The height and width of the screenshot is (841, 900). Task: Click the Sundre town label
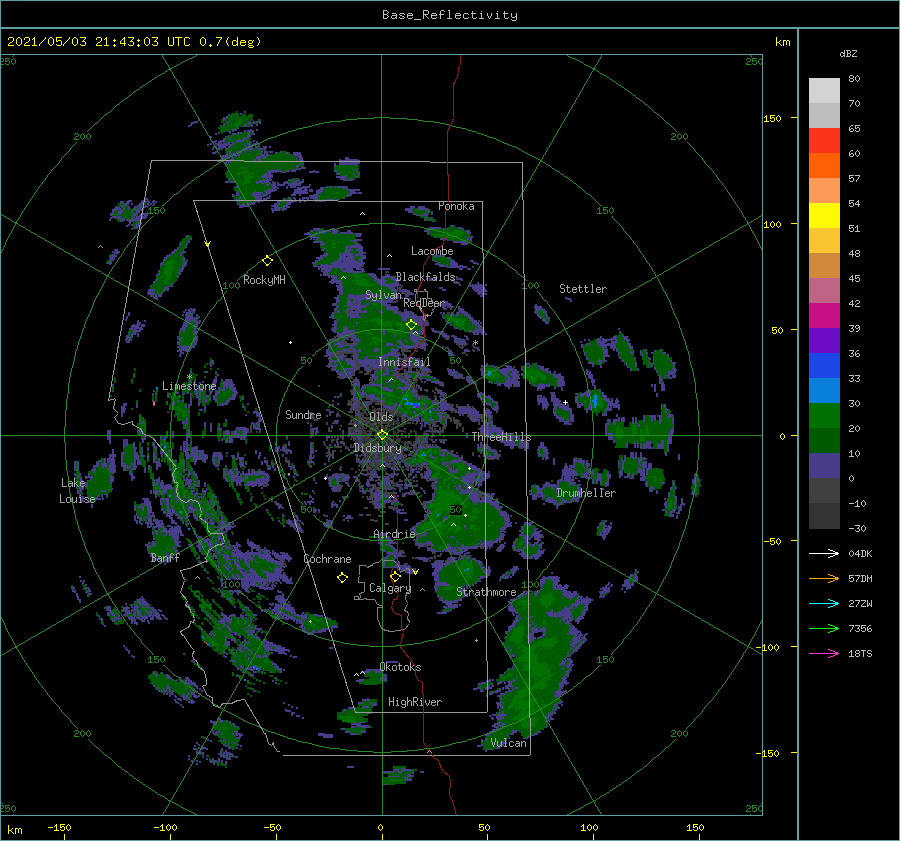[x=303, y=414]
